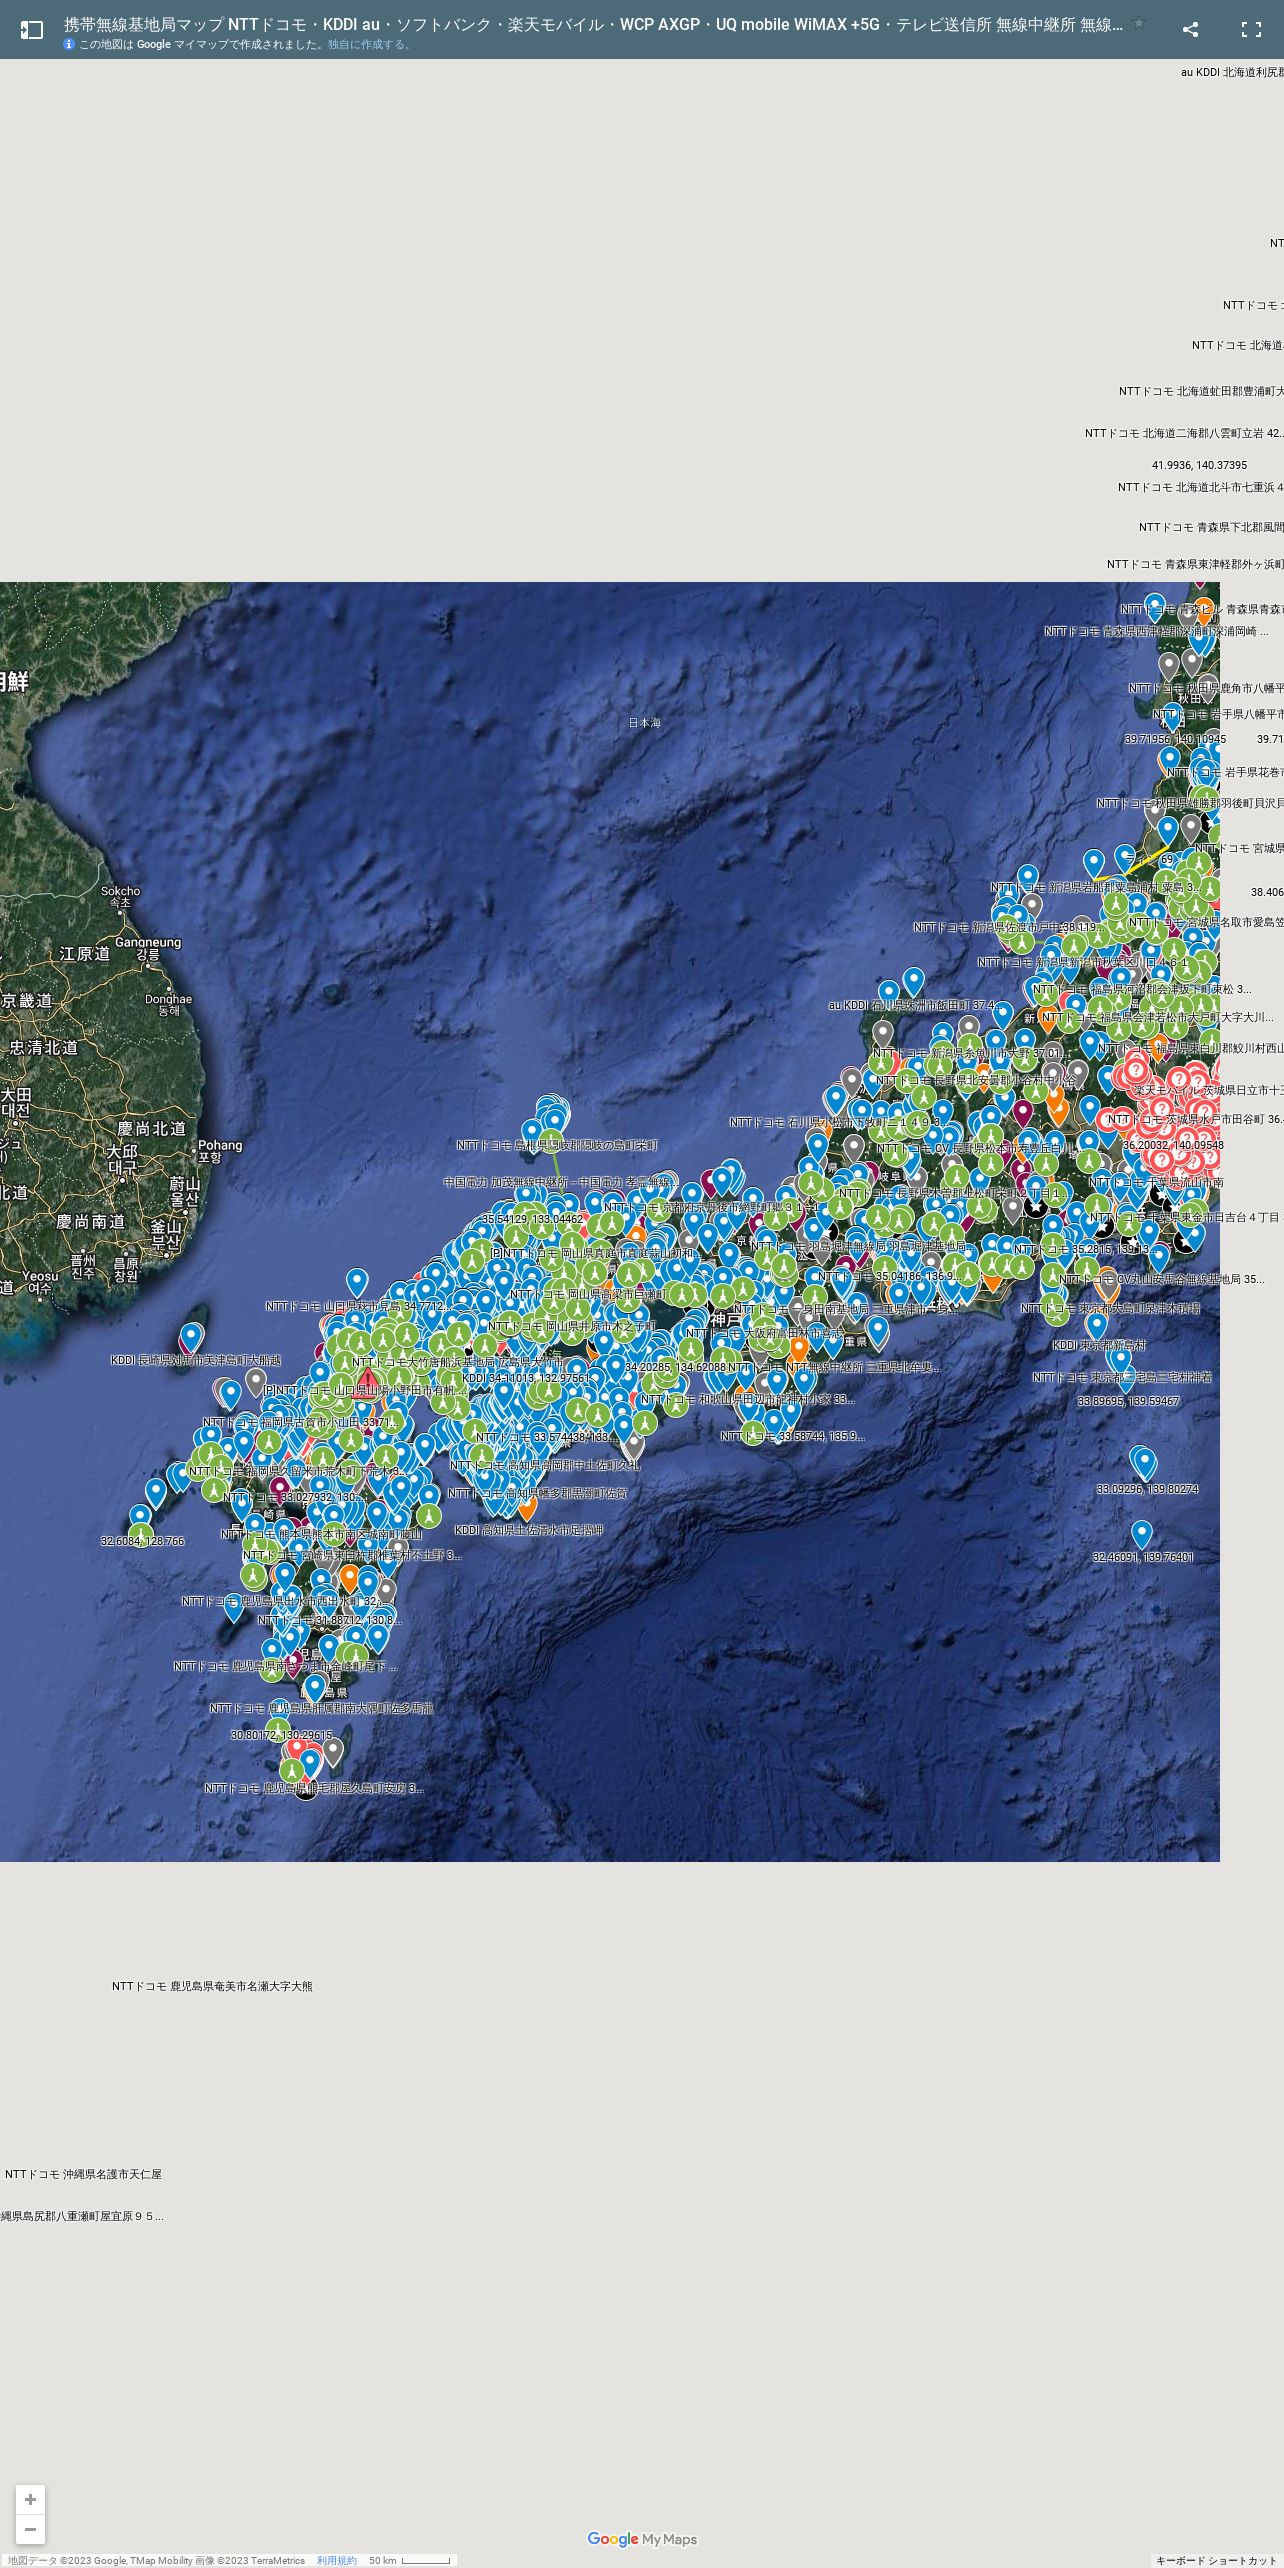The image size is (1284, 2568).
Task: Open the map legend side panel
Action: click(31, 30)
